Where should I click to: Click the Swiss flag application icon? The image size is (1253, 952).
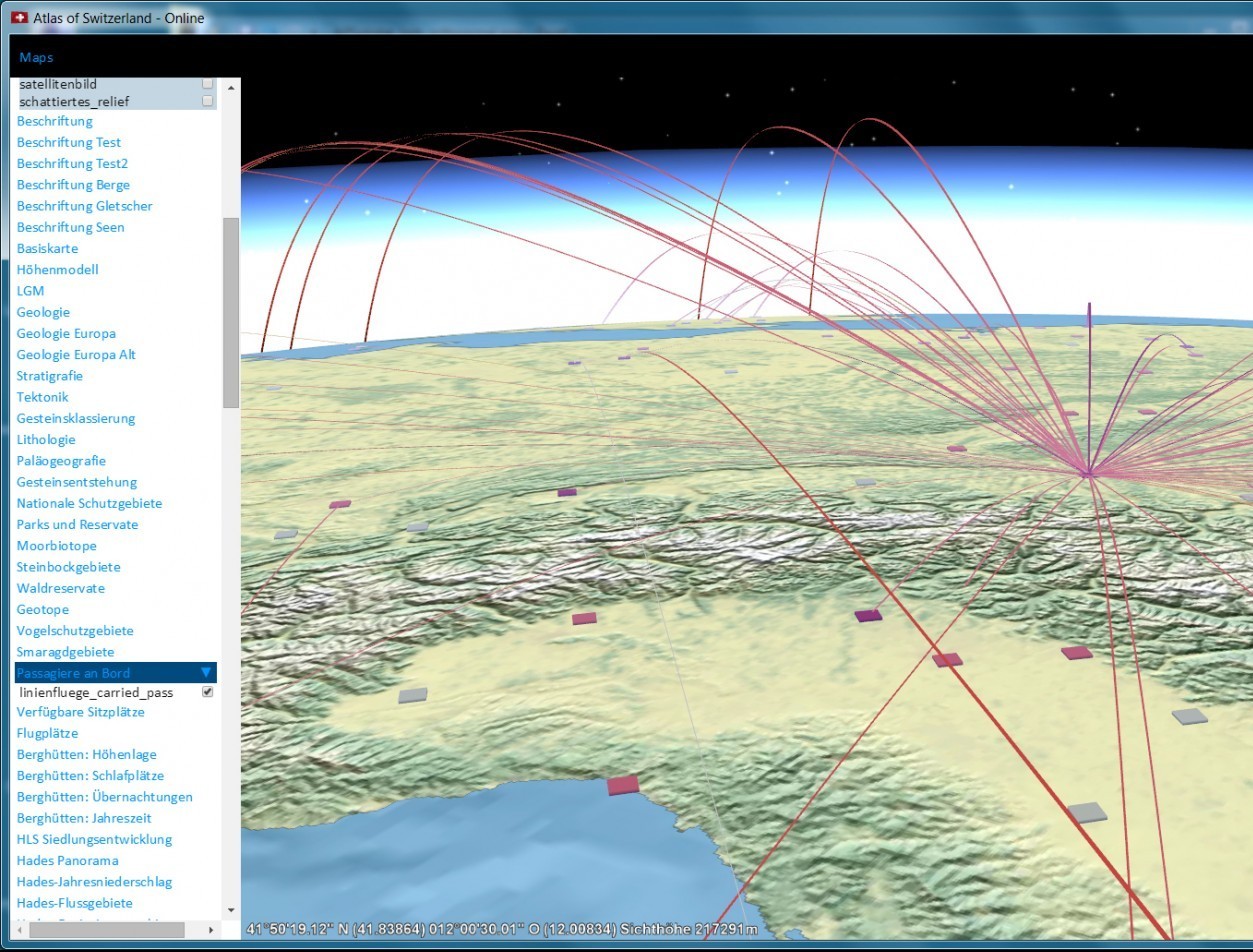[19, 18]
